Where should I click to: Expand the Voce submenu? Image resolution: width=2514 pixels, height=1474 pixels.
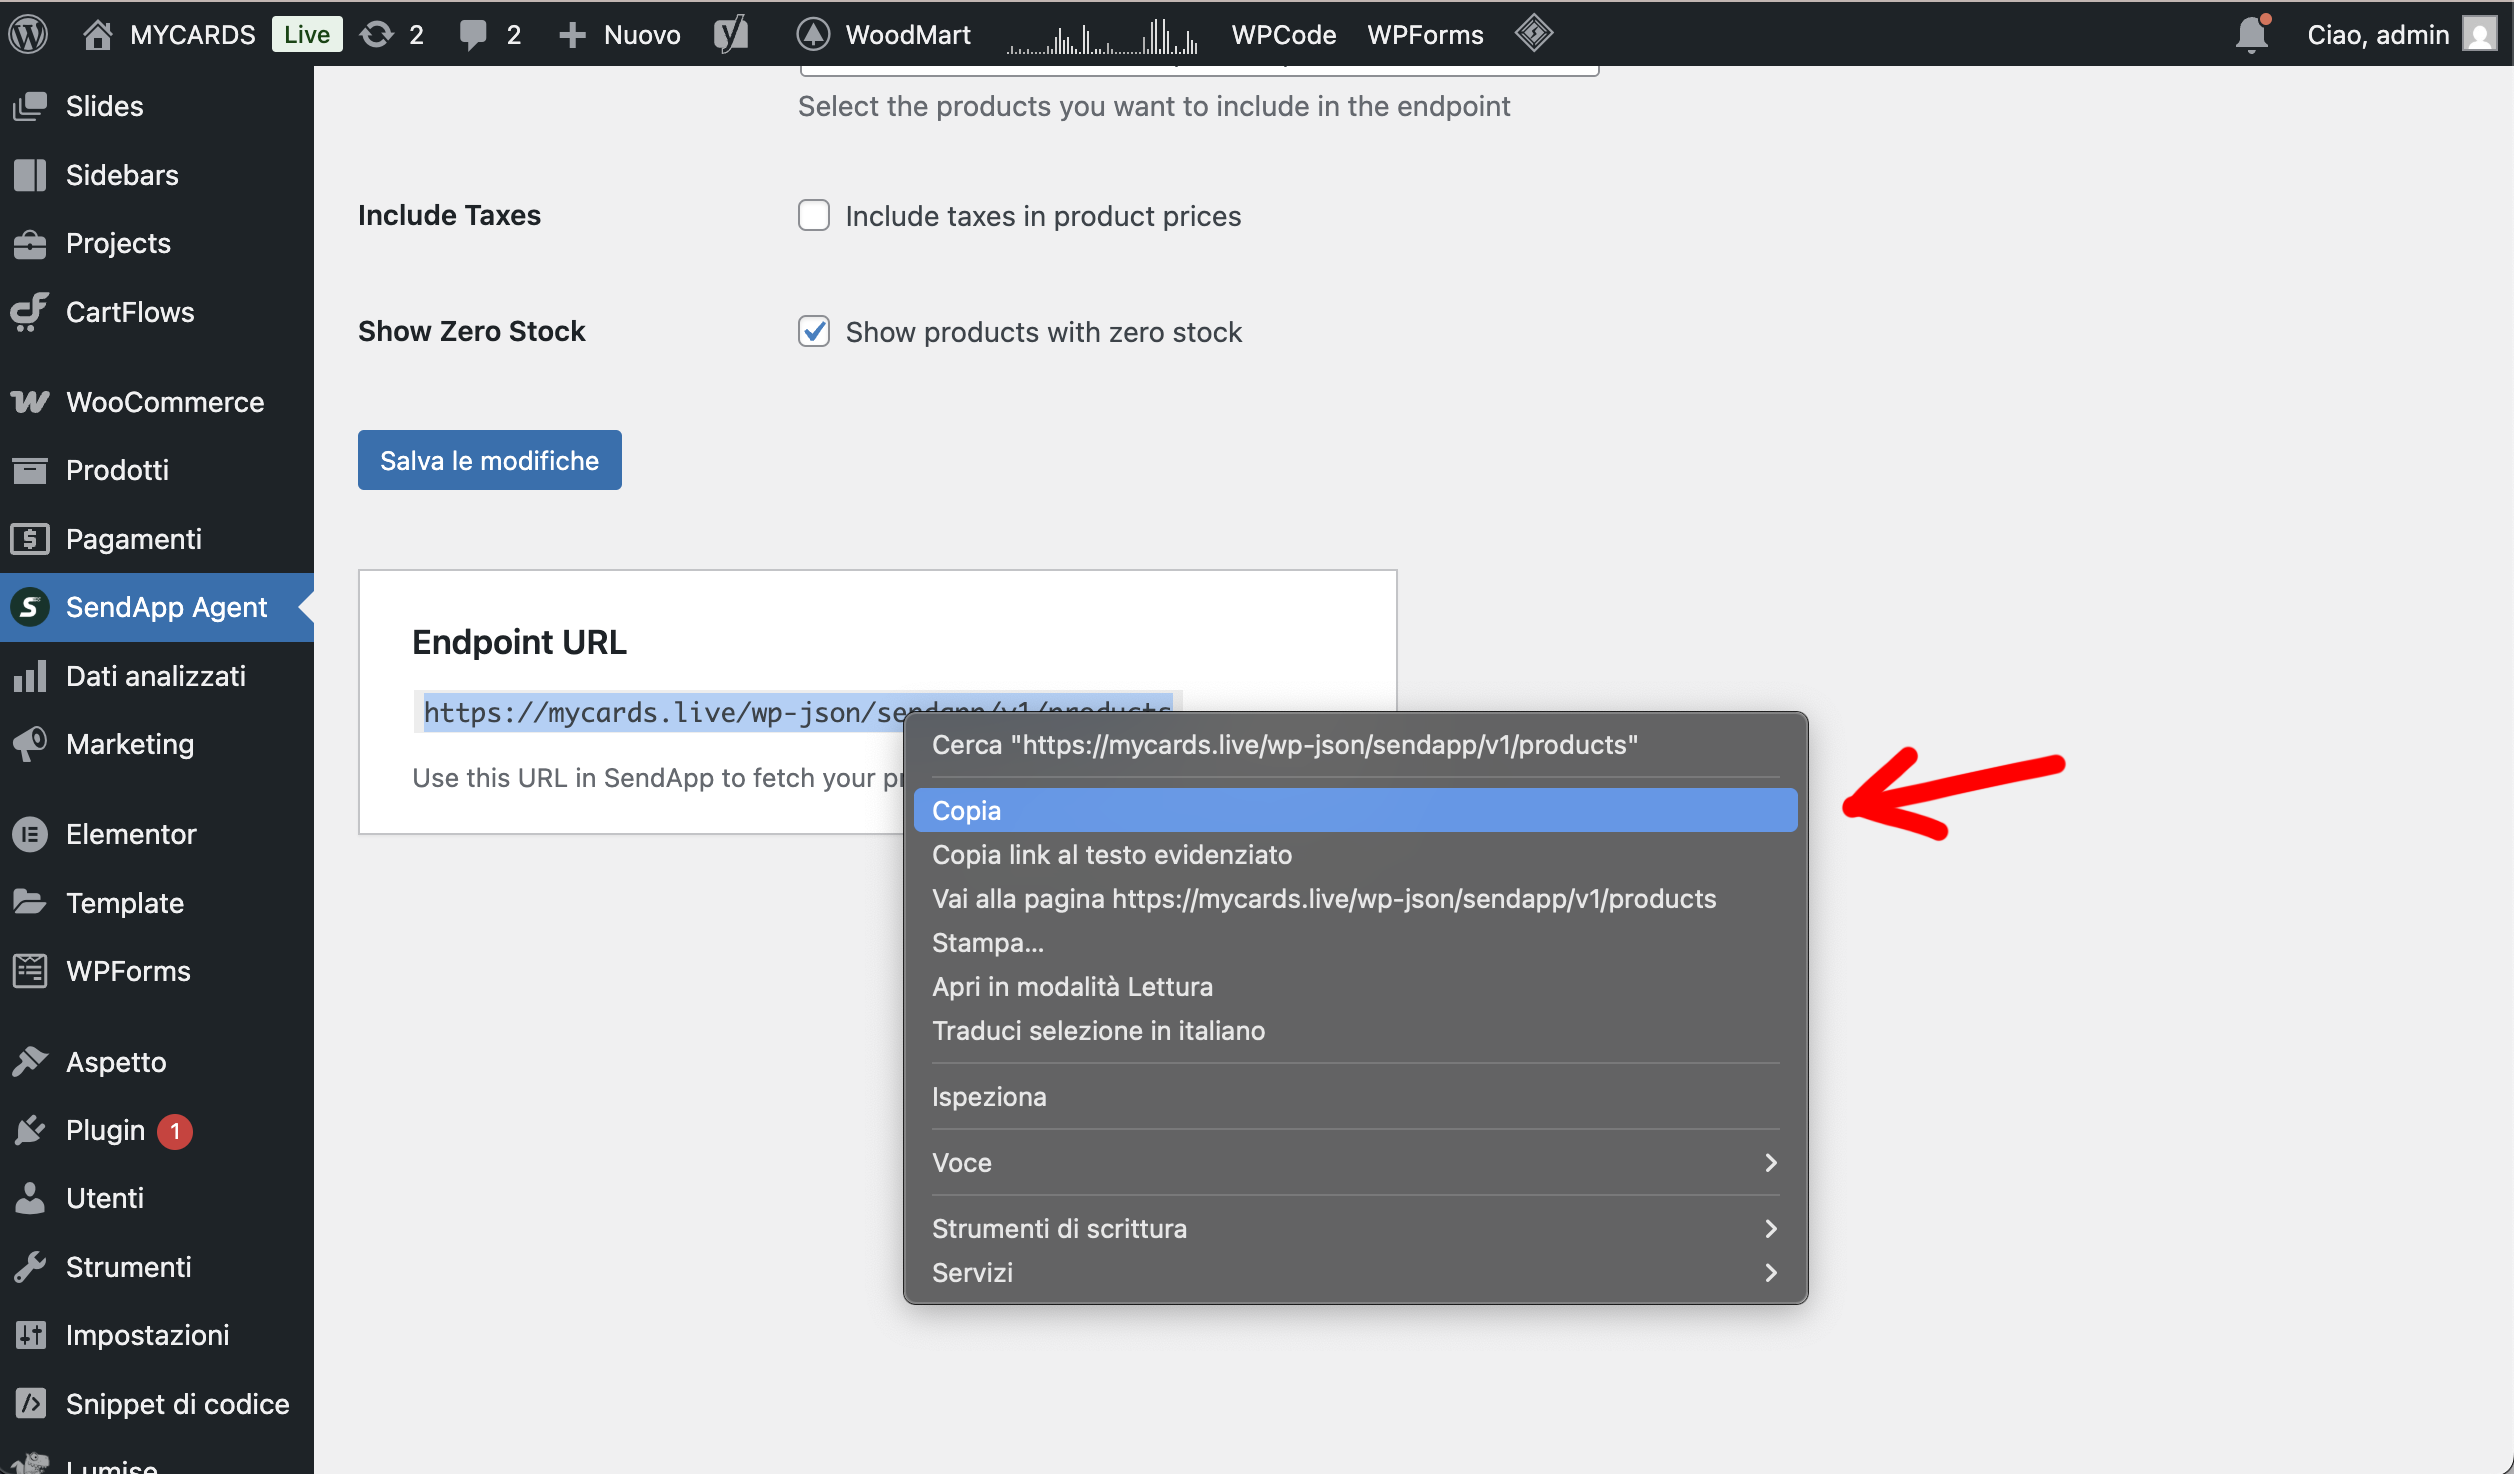(x=1770, y=1162)
